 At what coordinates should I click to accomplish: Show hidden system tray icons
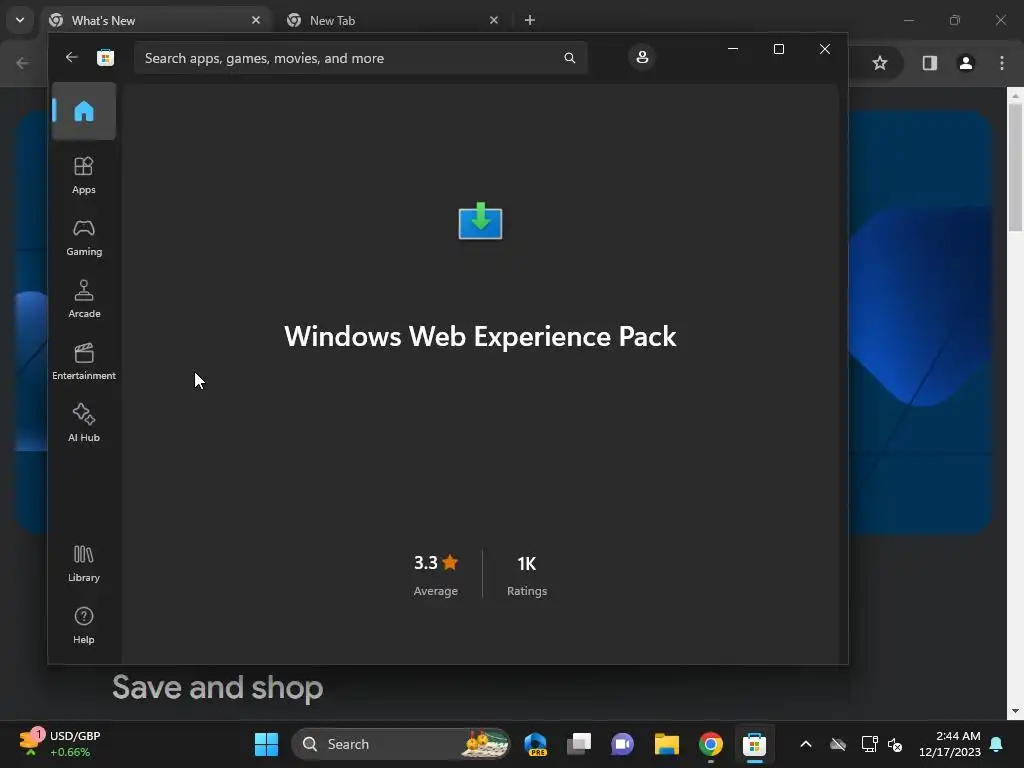pyautogui.click(x=806, y=744)
